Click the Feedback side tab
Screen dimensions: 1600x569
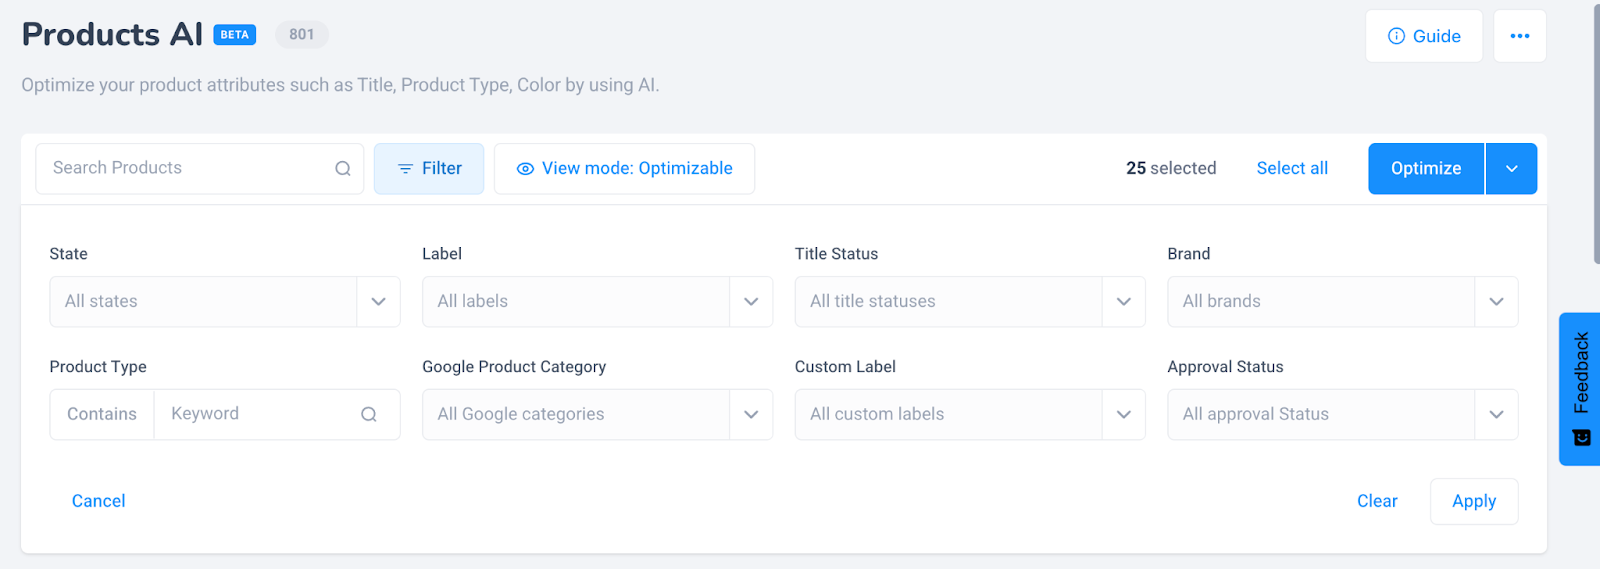pos(1580,388)
